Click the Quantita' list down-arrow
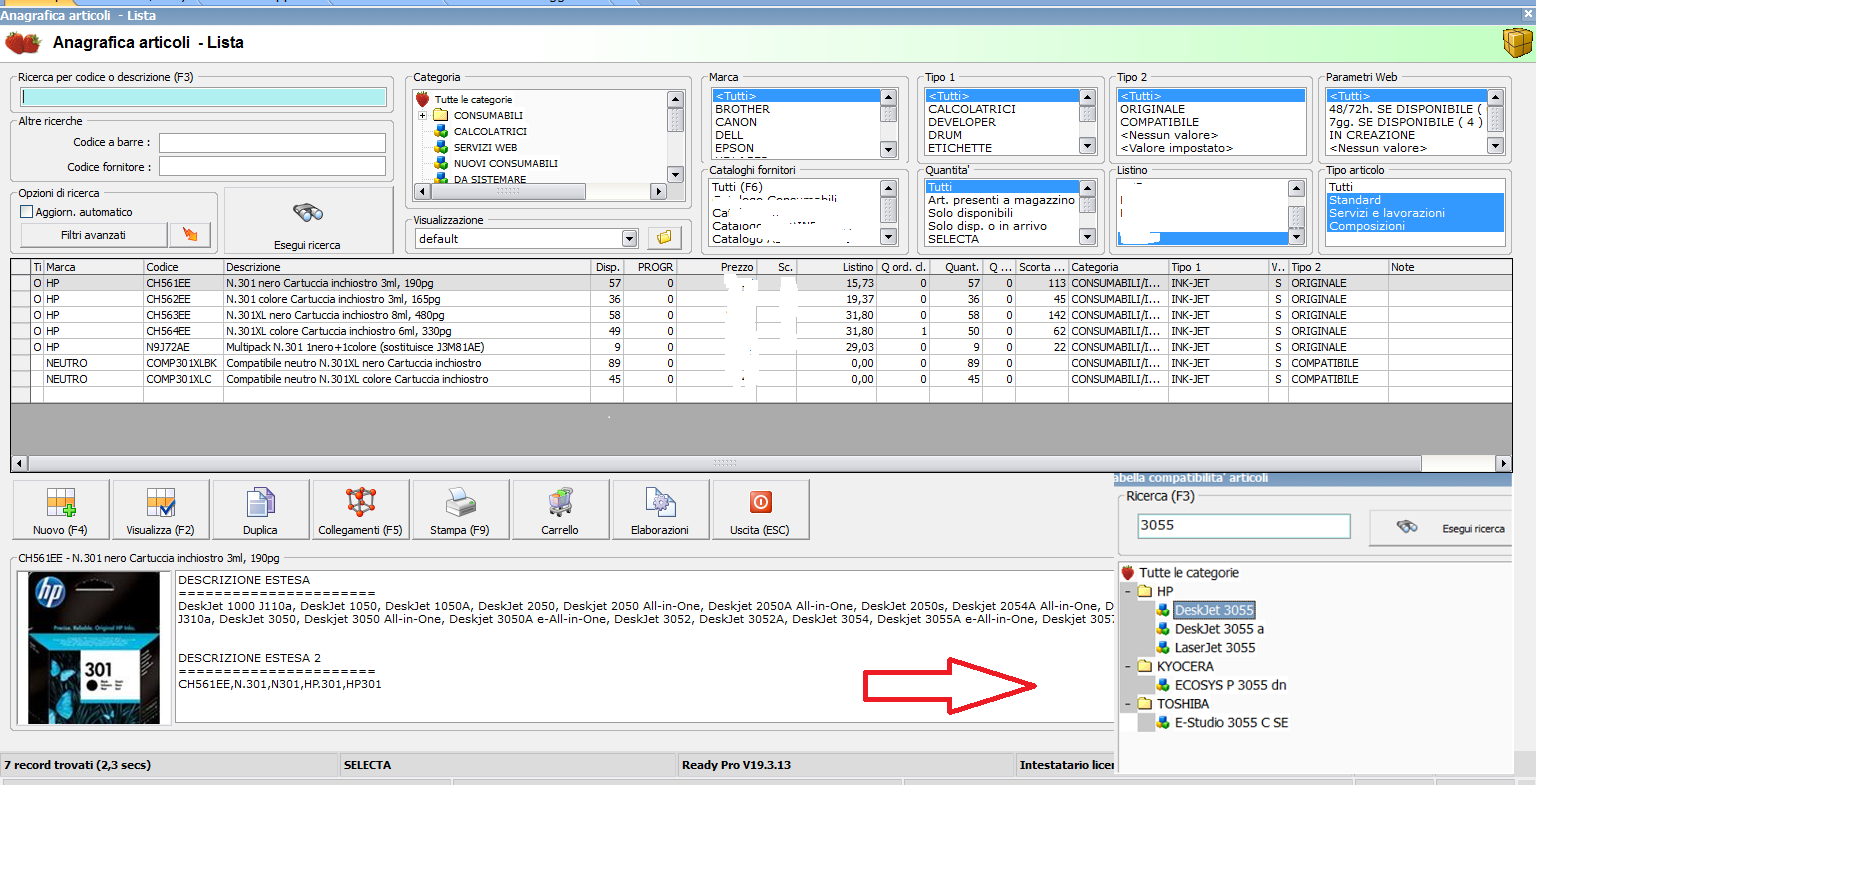The width and height of the screenshot is (1858, 878). coord(1088,237)
